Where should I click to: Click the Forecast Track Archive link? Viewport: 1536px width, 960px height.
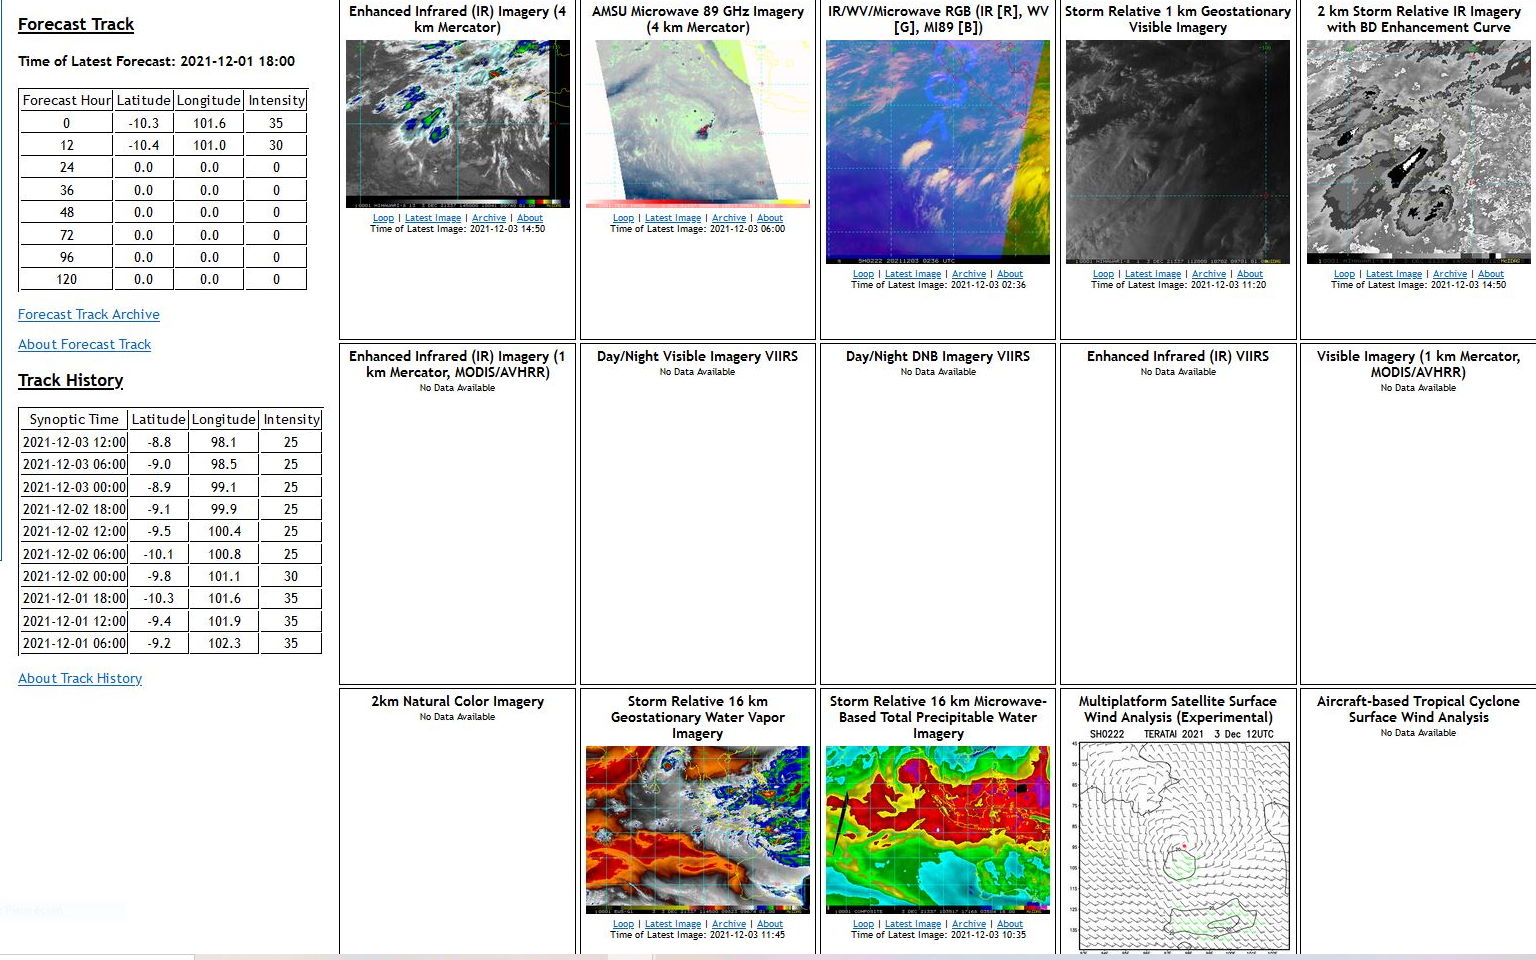click(x=89, y=314)
